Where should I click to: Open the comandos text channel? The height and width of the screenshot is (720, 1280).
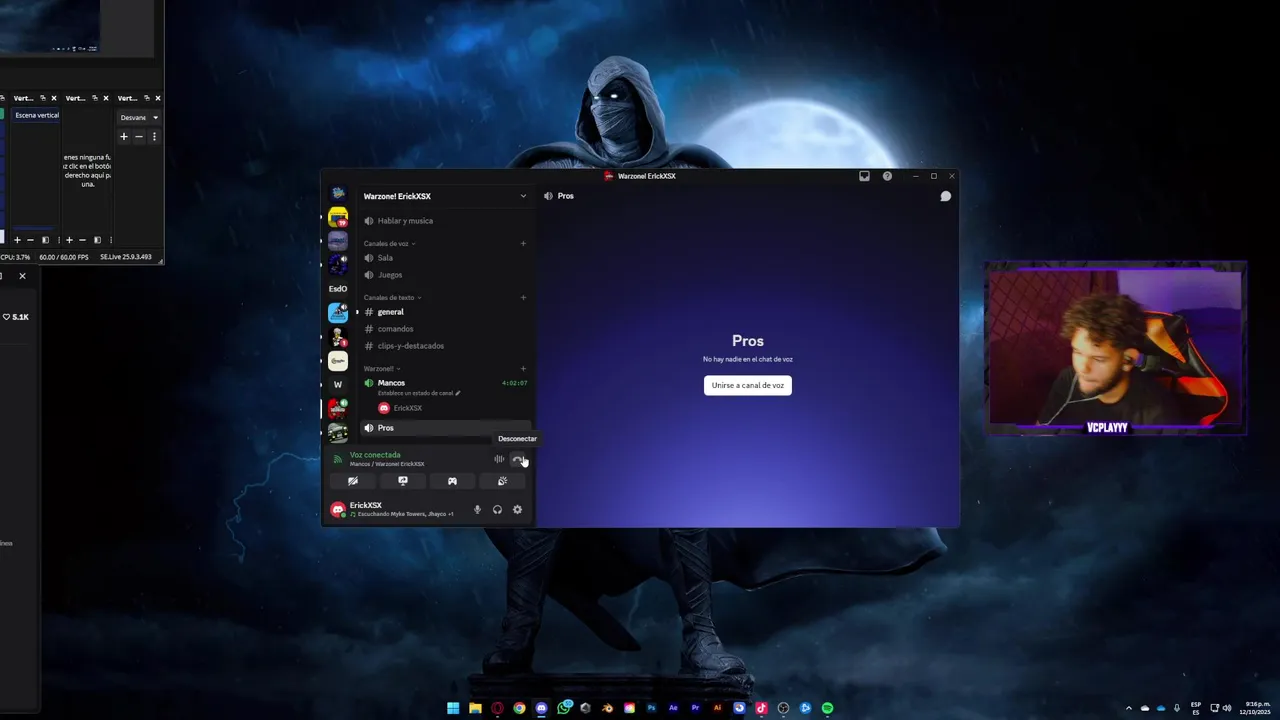(444, 329)
